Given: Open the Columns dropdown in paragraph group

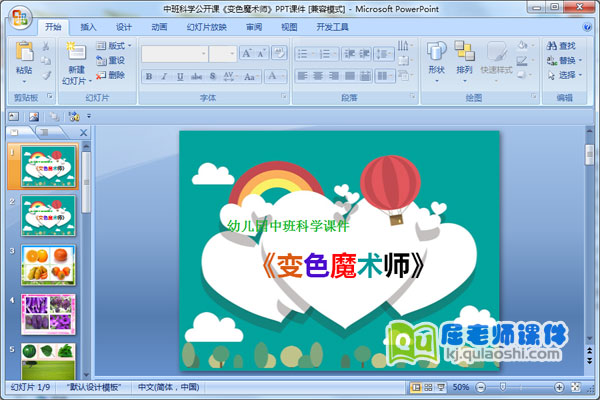Looking at the screenshot, I should [x=385, y=76].
